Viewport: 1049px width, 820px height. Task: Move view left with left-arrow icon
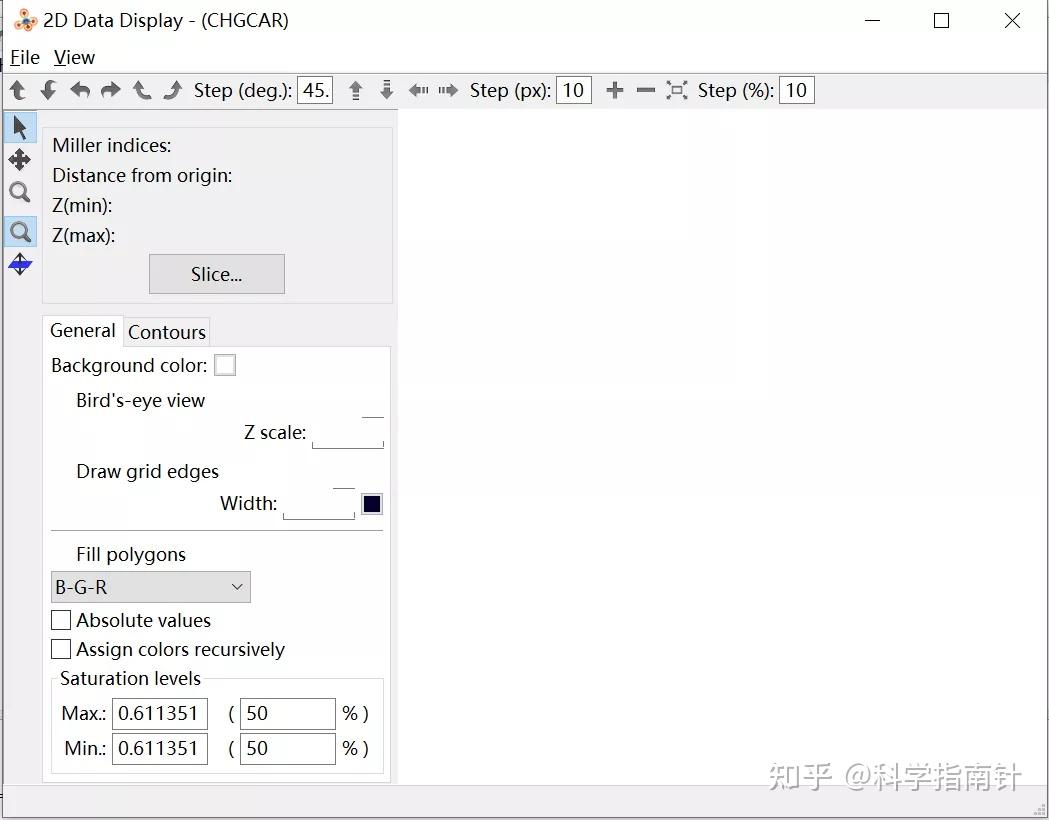pos(418,90)
